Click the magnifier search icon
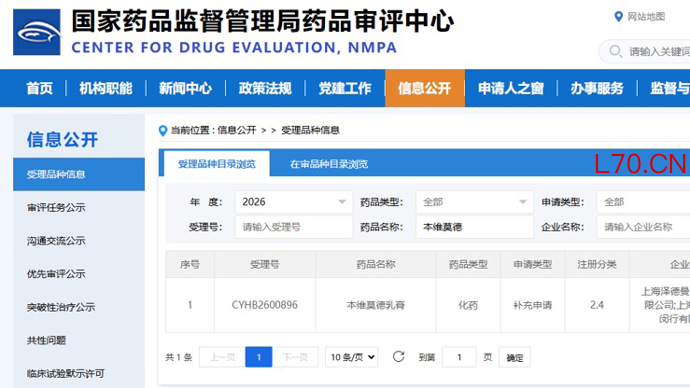The width and height of the screenshot is (690, 388). [x=616, y=51]
